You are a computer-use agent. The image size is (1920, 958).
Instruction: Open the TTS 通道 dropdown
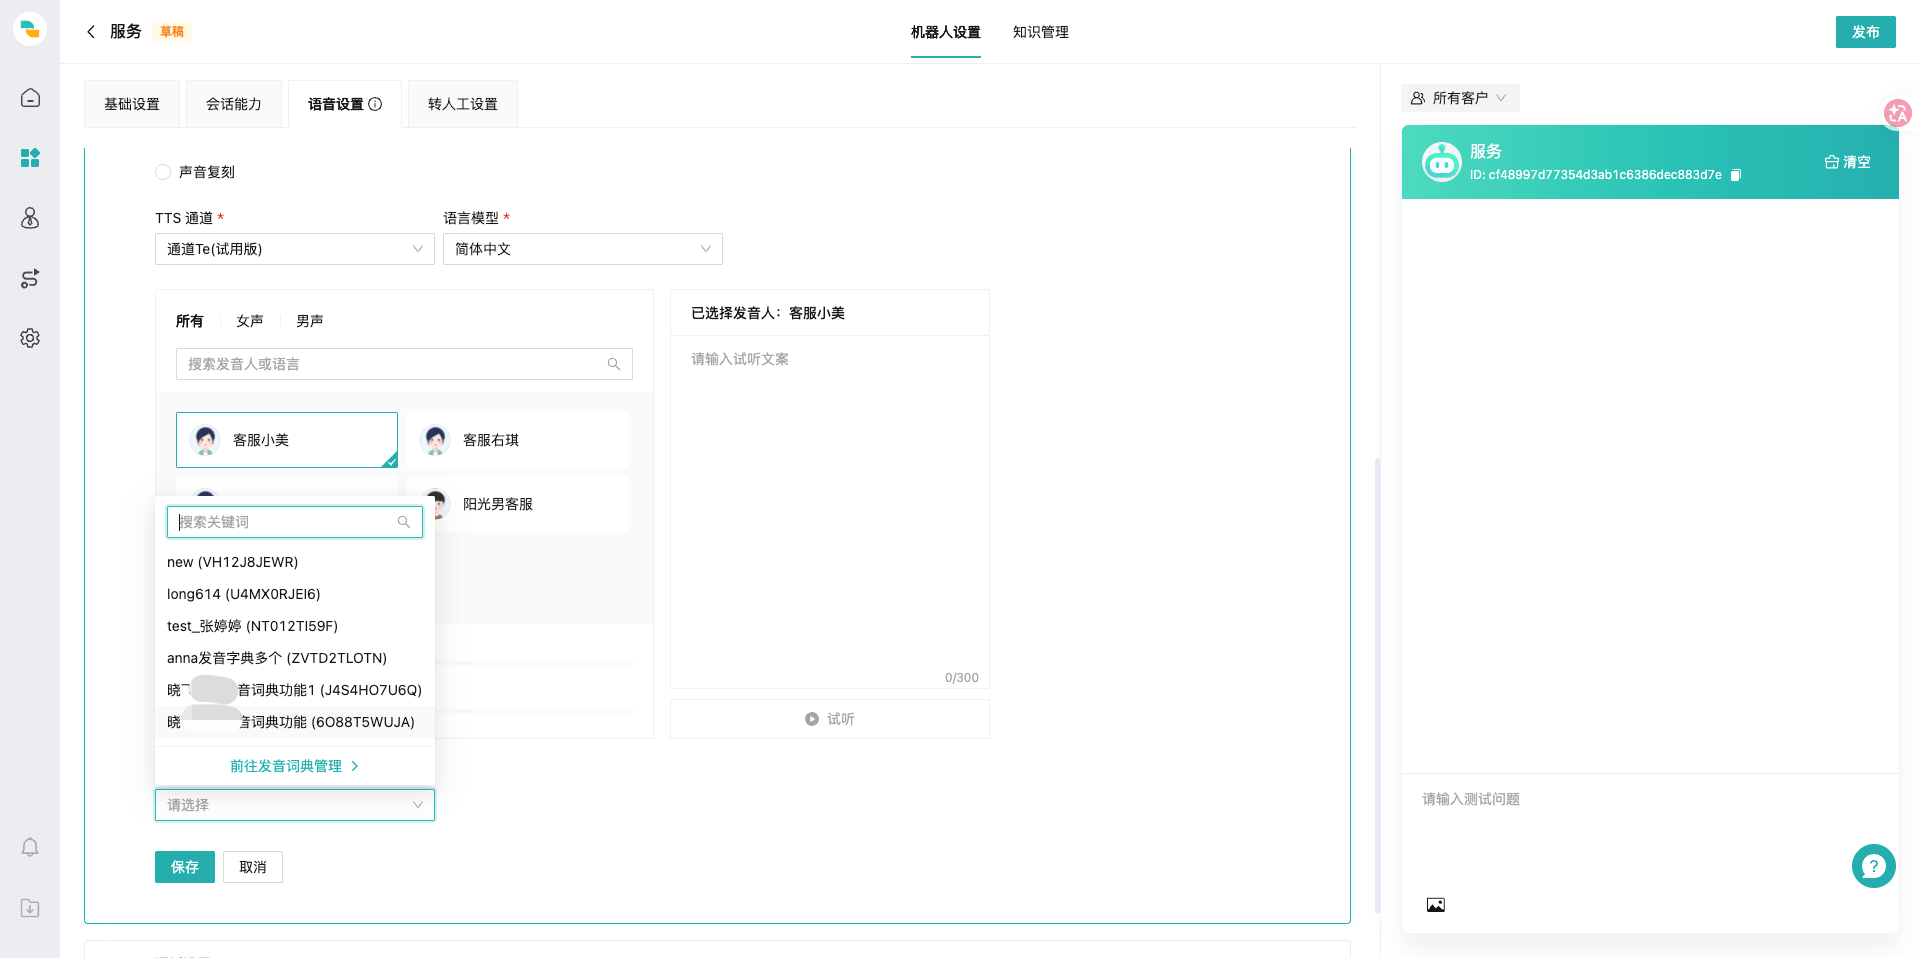click(295, 249)
